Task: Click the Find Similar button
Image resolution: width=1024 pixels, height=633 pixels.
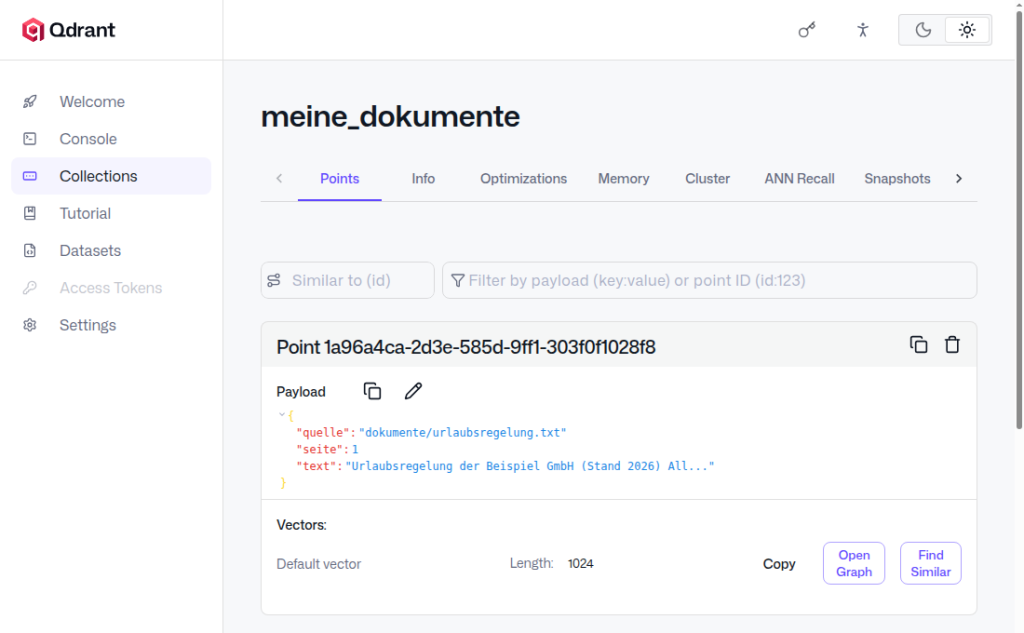Action: pyautogui.click(x=931, y=563)
